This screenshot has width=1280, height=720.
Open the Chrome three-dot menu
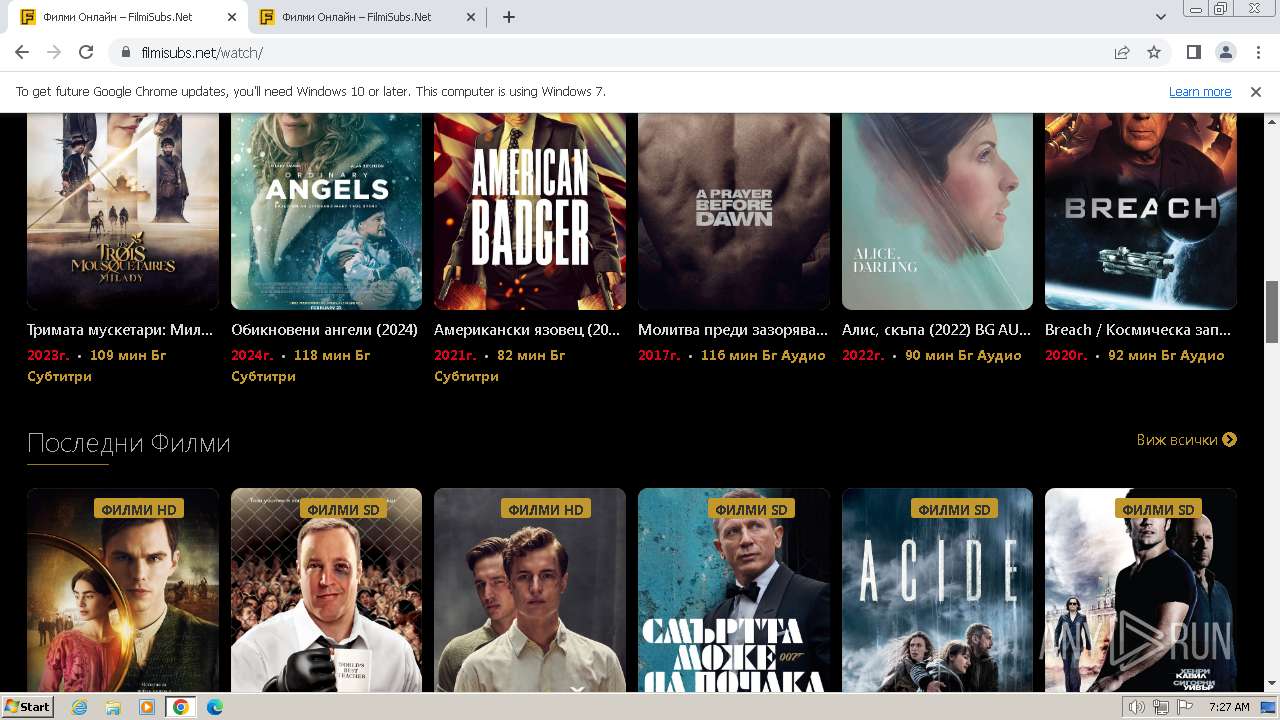click(x=1256, y=52)
